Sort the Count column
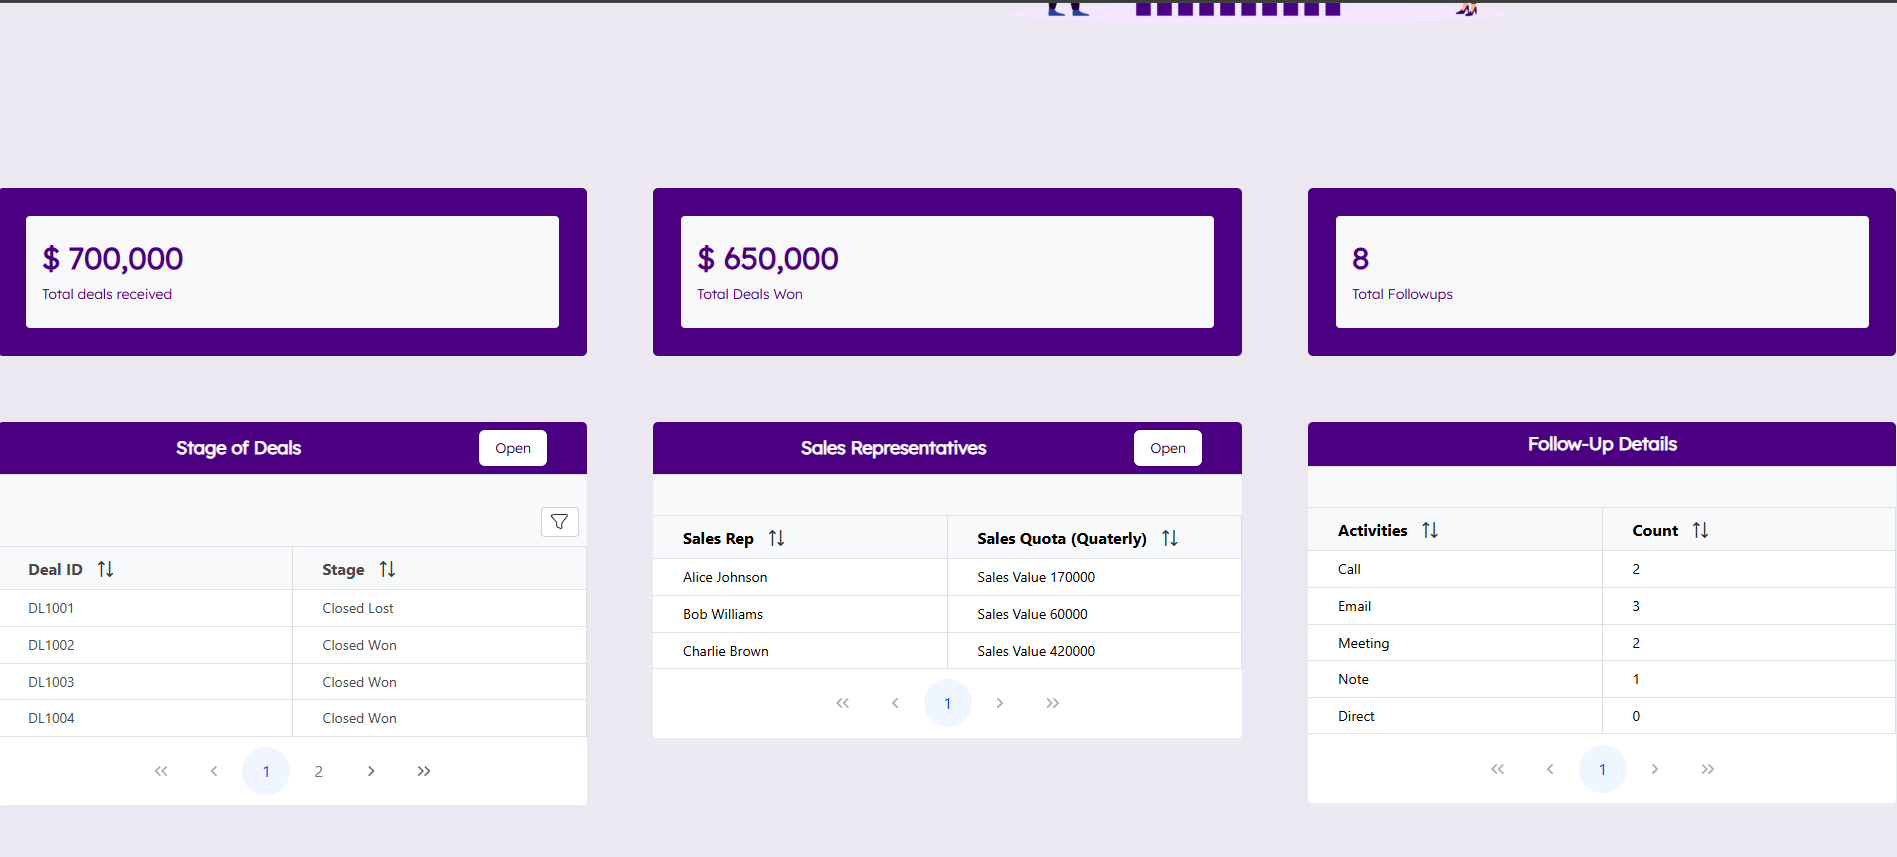This screenshot has height=857, width=1897. pyautogui.click(x=1700, y=530)
